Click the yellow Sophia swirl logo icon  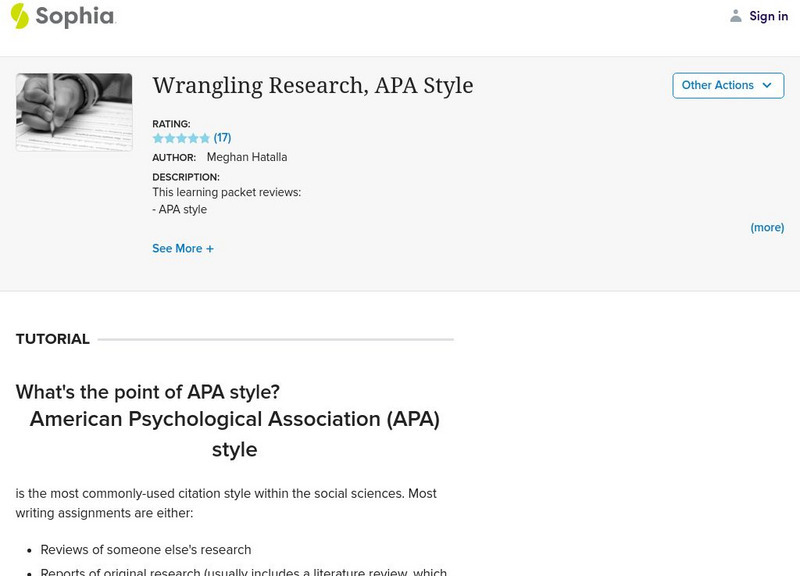(19, 16)
